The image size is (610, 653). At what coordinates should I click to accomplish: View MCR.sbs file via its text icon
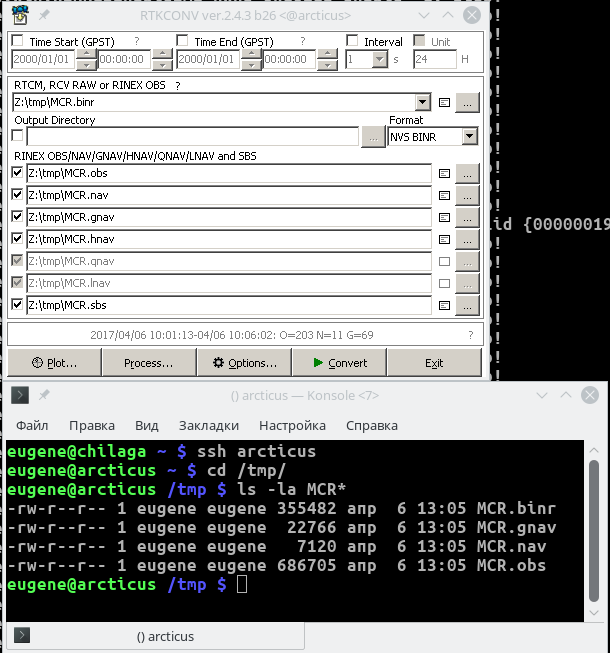pos(445,305)
